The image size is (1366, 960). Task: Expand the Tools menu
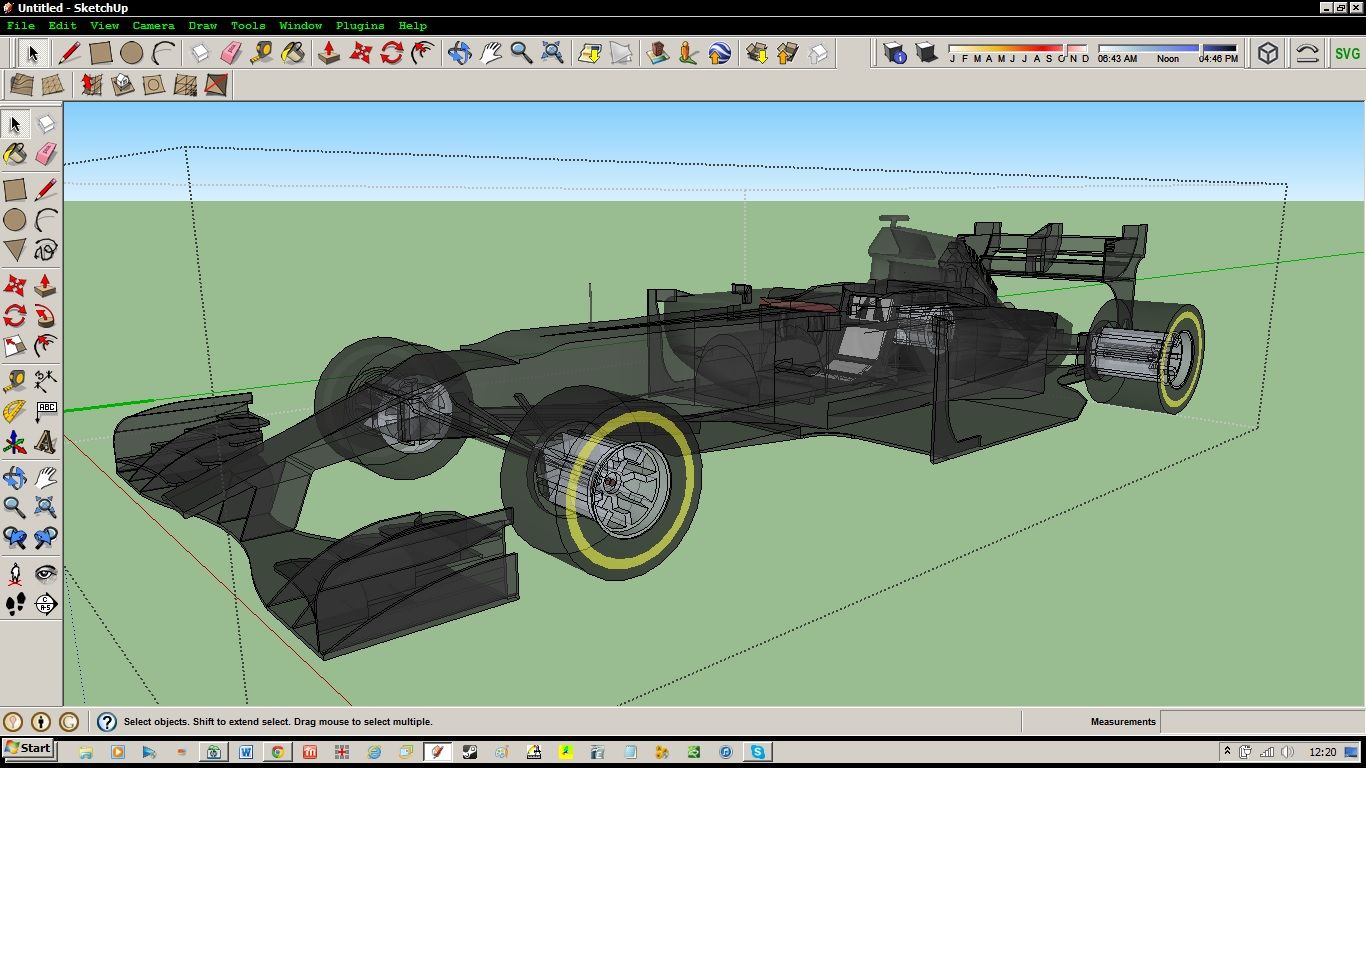pos(247,25)
